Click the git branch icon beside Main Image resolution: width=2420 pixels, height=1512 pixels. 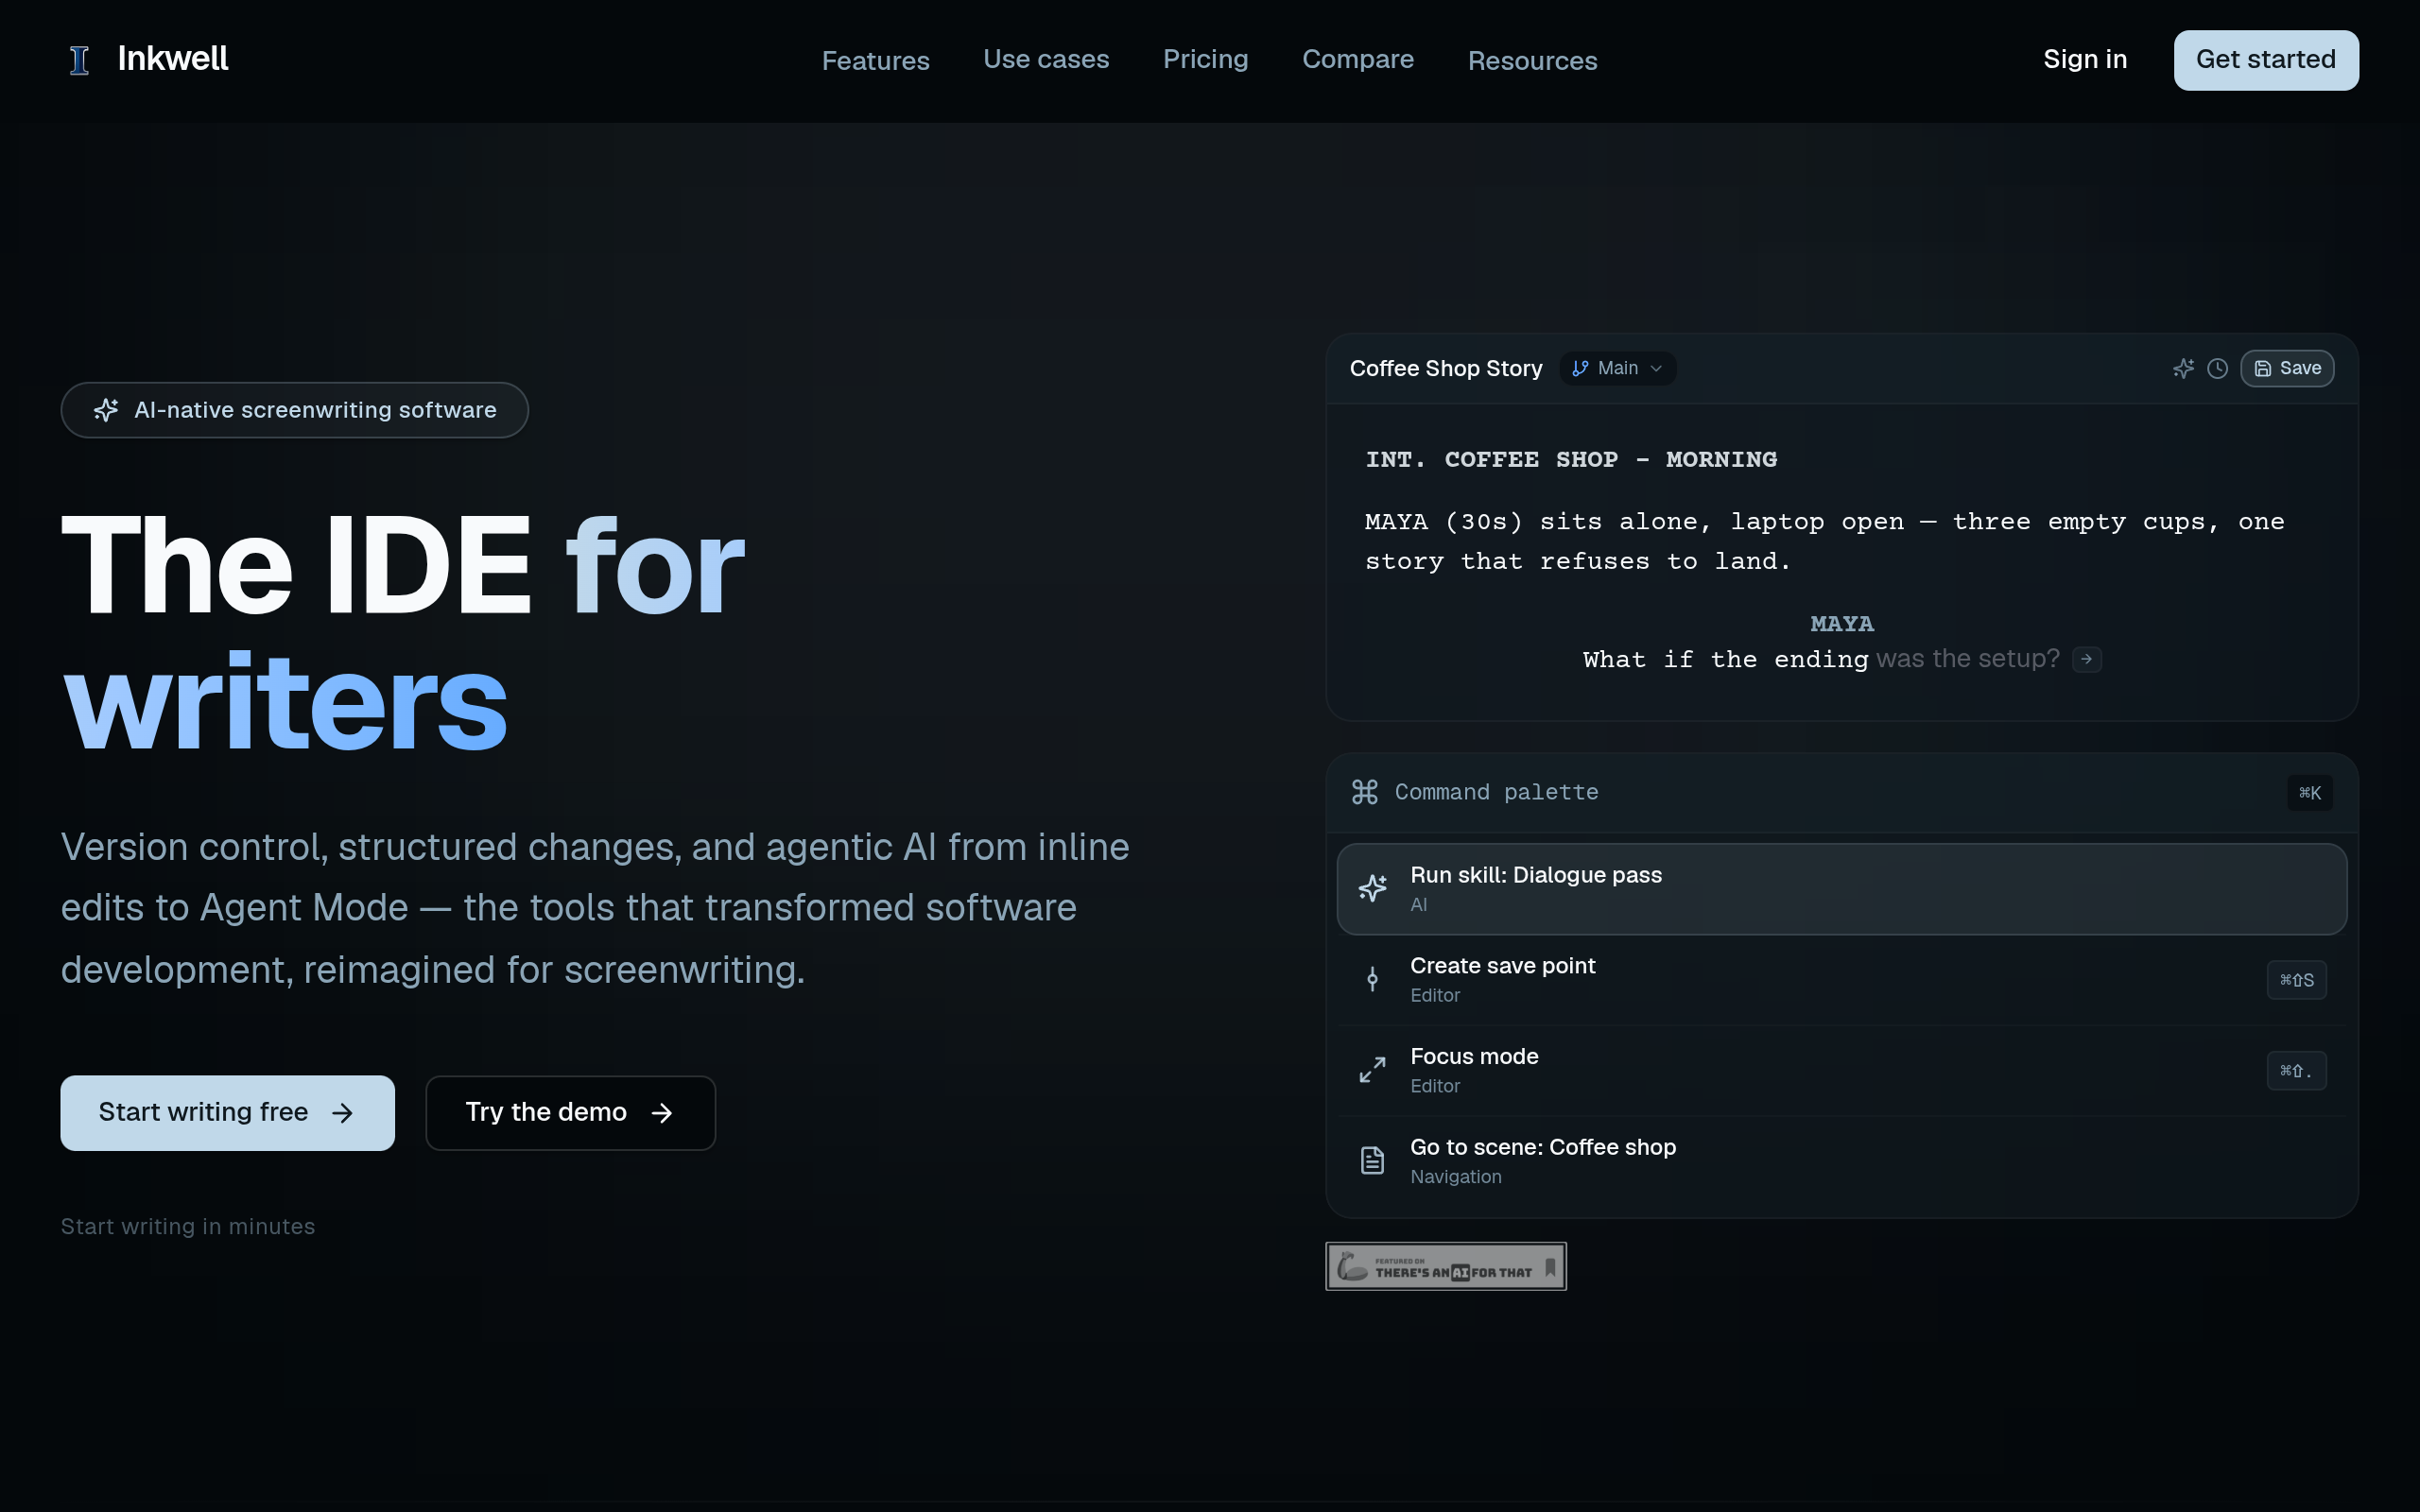1581,368
